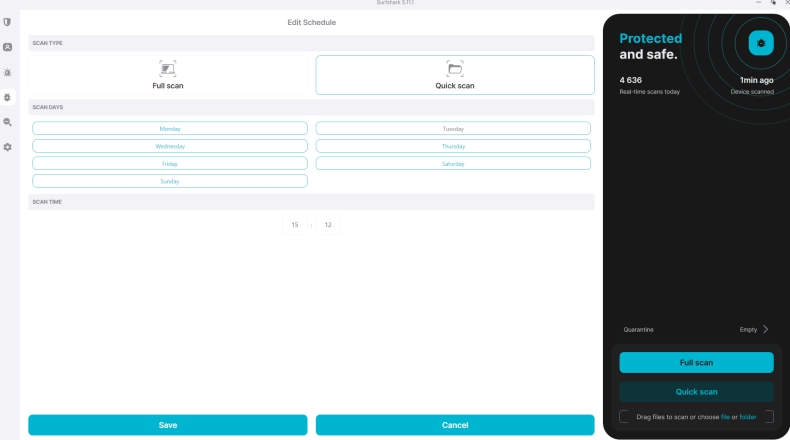The image size is (790, 440).
Task: Click the 'file' link to choose file
Action: [x=726, y=416]
